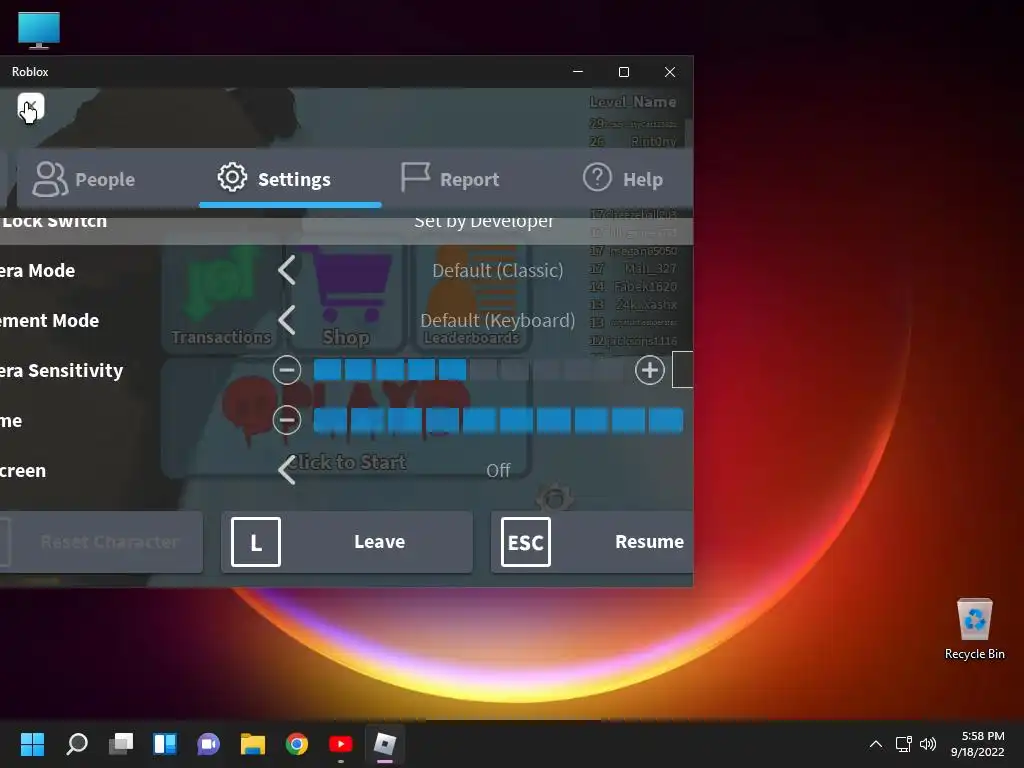Screen dimensions: 1024x768
Task: Close the Roblox window
Action: coord(670,72)
